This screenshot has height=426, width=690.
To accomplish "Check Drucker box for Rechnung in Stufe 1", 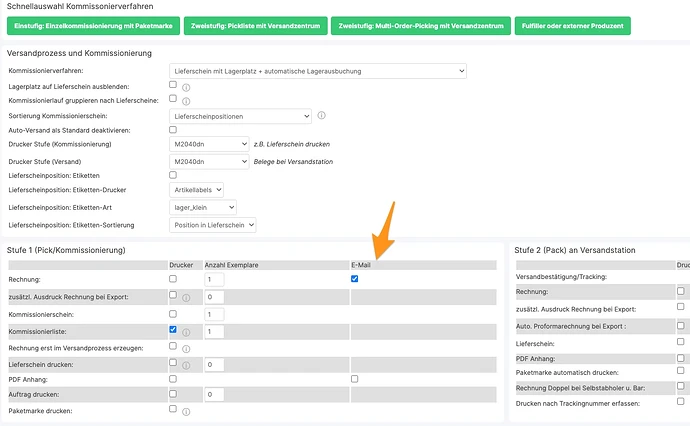I will click(173, 279).
